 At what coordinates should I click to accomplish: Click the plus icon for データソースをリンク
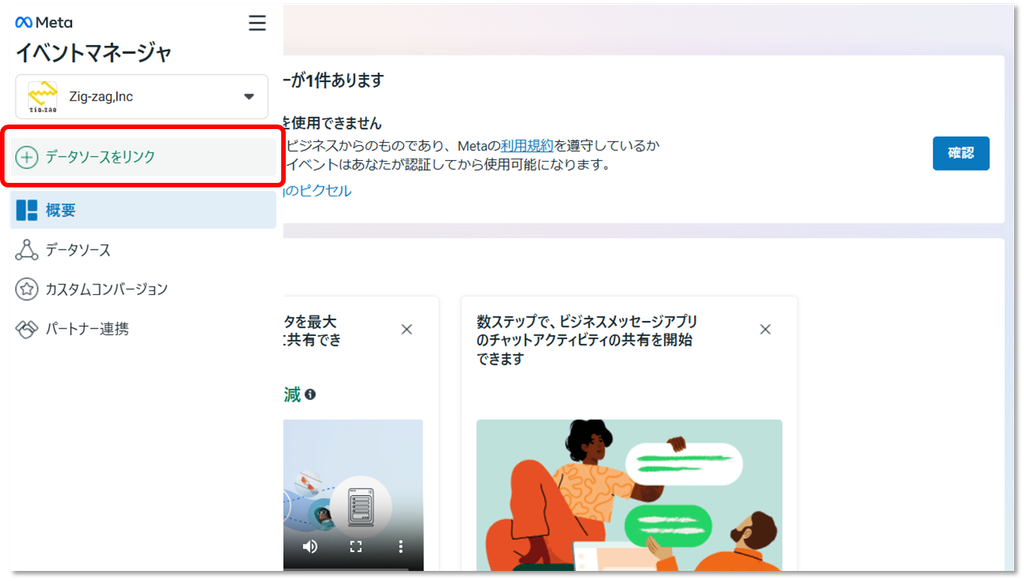[27, 157]
